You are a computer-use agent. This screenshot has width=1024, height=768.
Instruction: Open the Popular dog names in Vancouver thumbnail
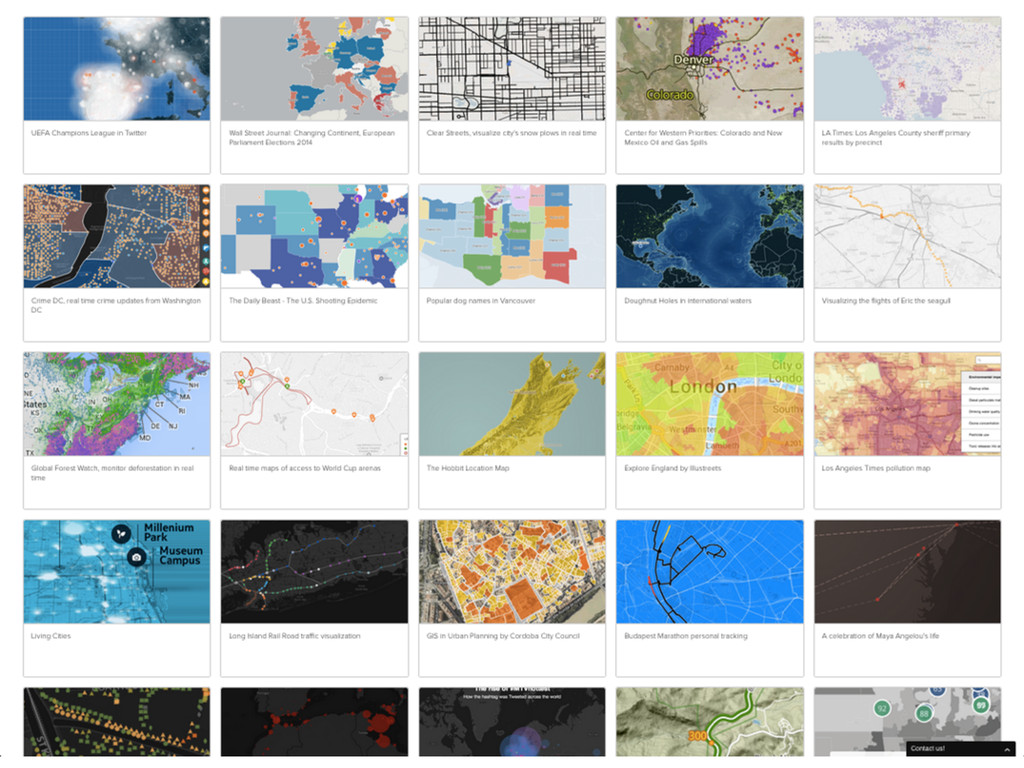point(512,236)
